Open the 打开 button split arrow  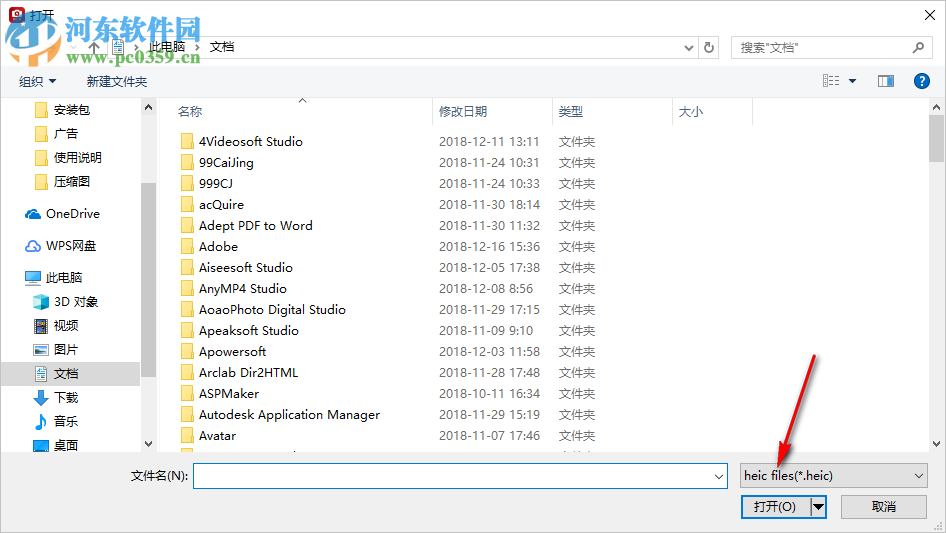click(x=818, y=507)
